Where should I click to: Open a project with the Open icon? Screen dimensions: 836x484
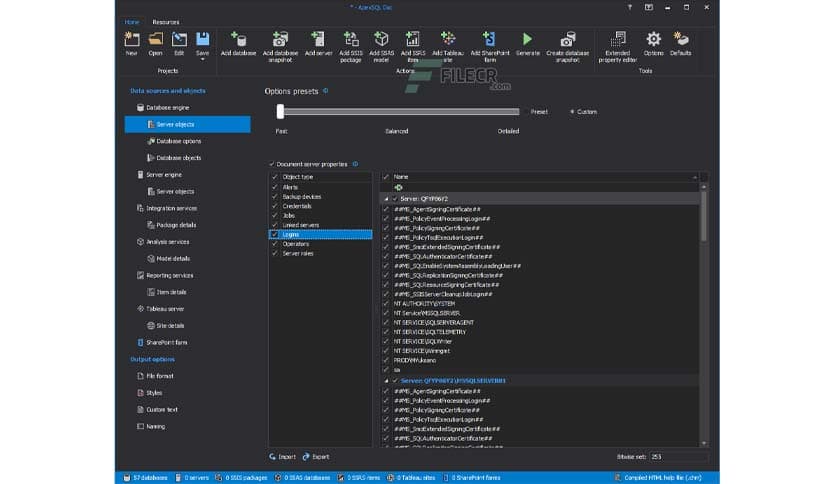click(x=155, y=40)
